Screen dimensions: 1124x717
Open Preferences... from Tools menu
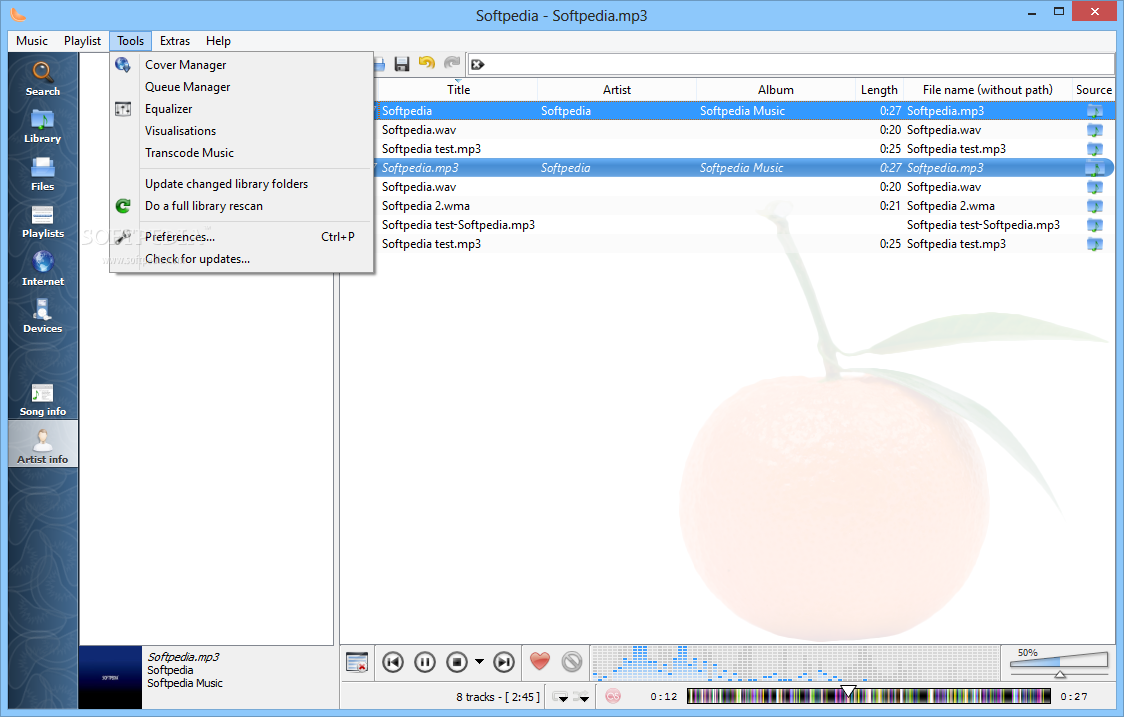242,237
